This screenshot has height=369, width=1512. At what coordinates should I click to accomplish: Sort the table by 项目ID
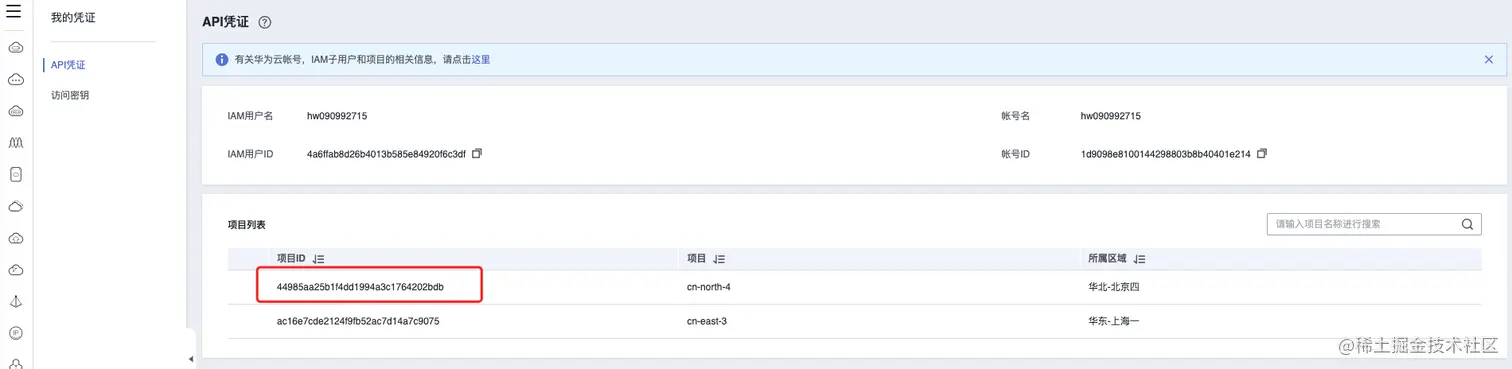[x=318, y=258]
